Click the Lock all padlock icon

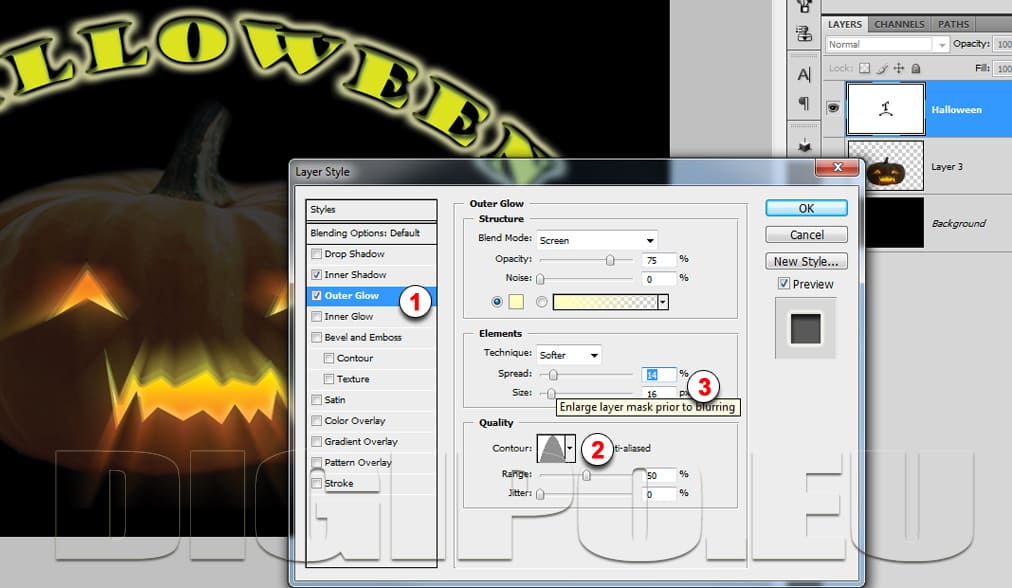[x=914, y=68]
